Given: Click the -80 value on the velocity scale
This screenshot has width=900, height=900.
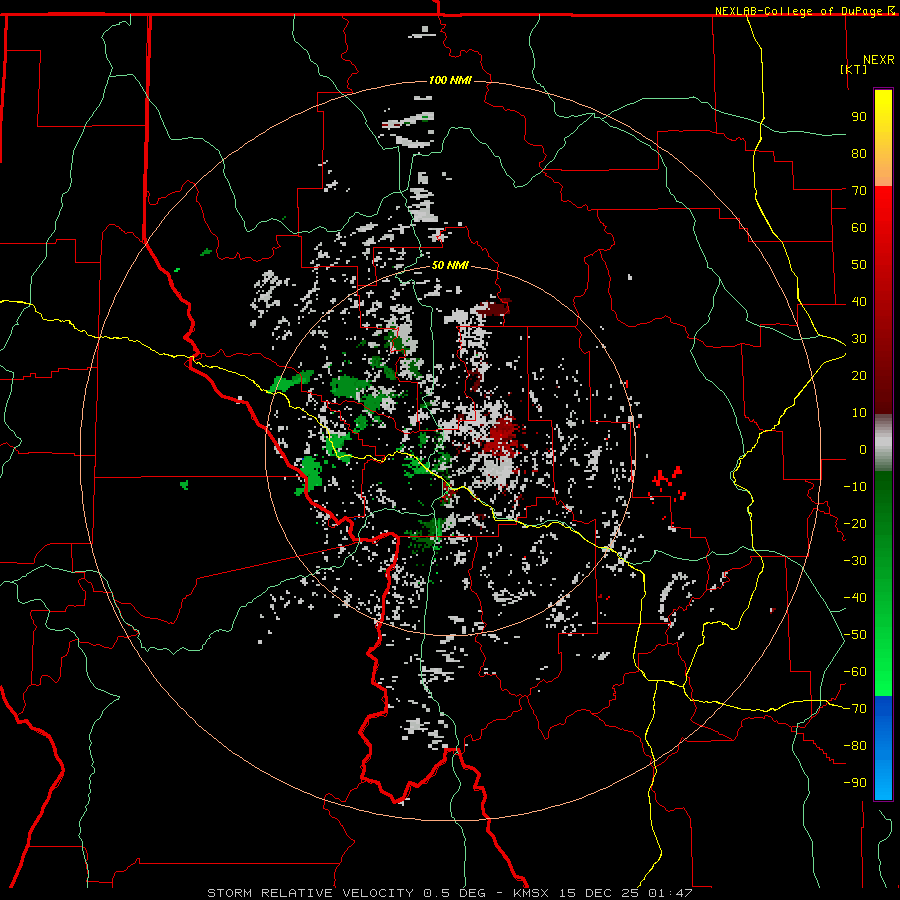Looking at the screenshot, I should 855,746.
